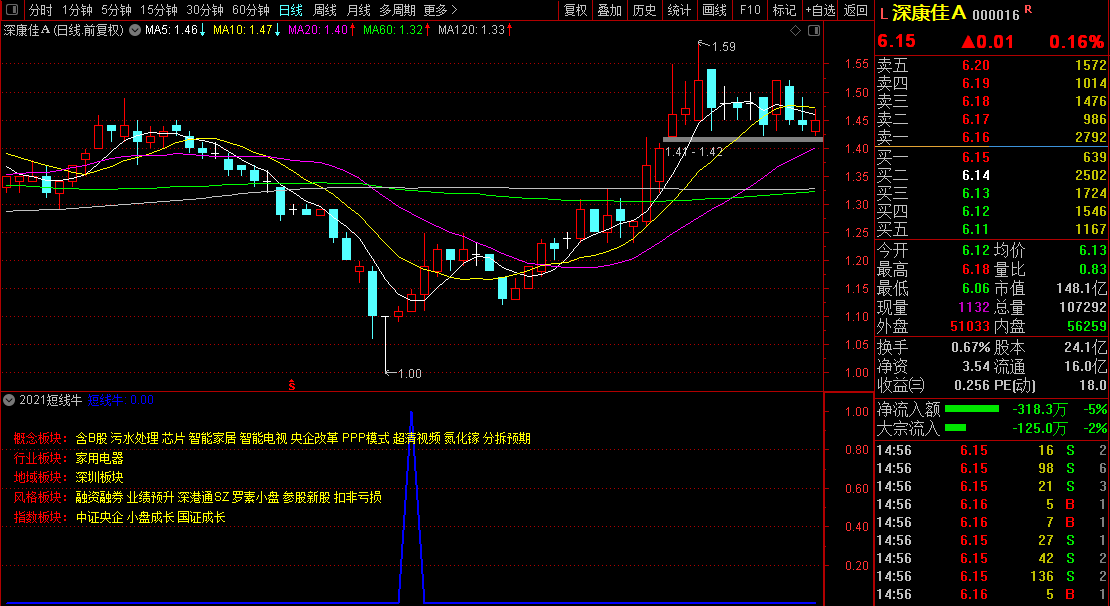Click the red S marker below the chart
Image resolution: width=1110 pixels, height=606 pixels.
coord(292,384)
